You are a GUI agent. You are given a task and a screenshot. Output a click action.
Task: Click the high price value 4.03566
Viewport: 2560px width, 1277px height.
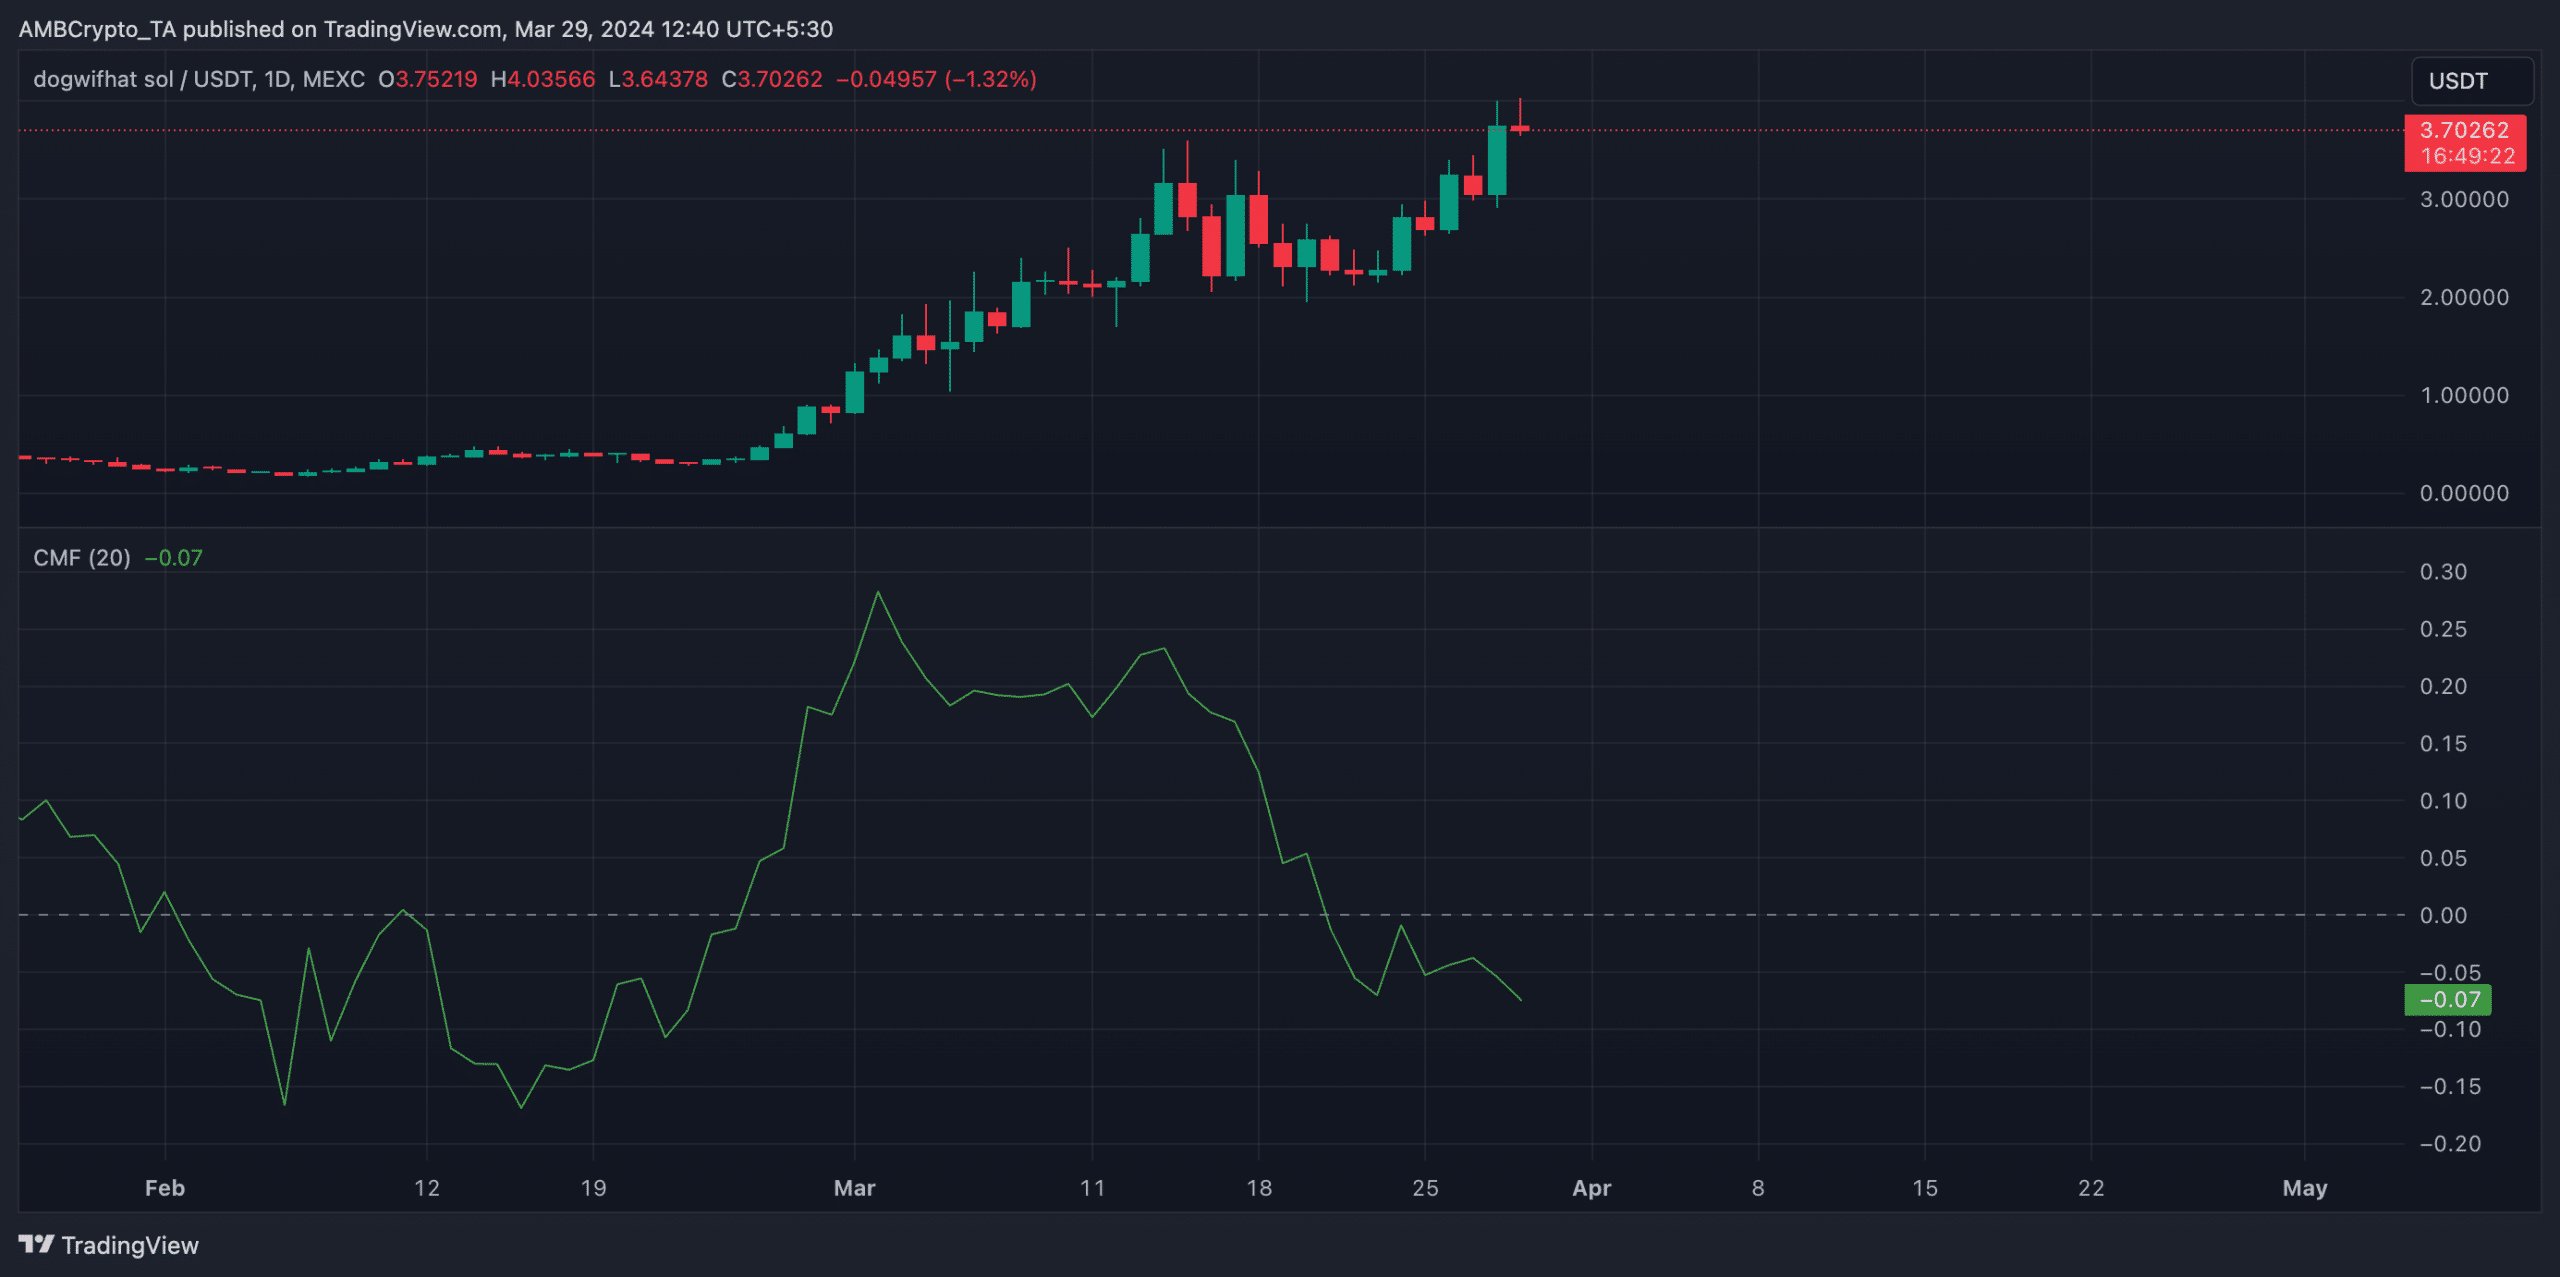[x=551, y=79]
